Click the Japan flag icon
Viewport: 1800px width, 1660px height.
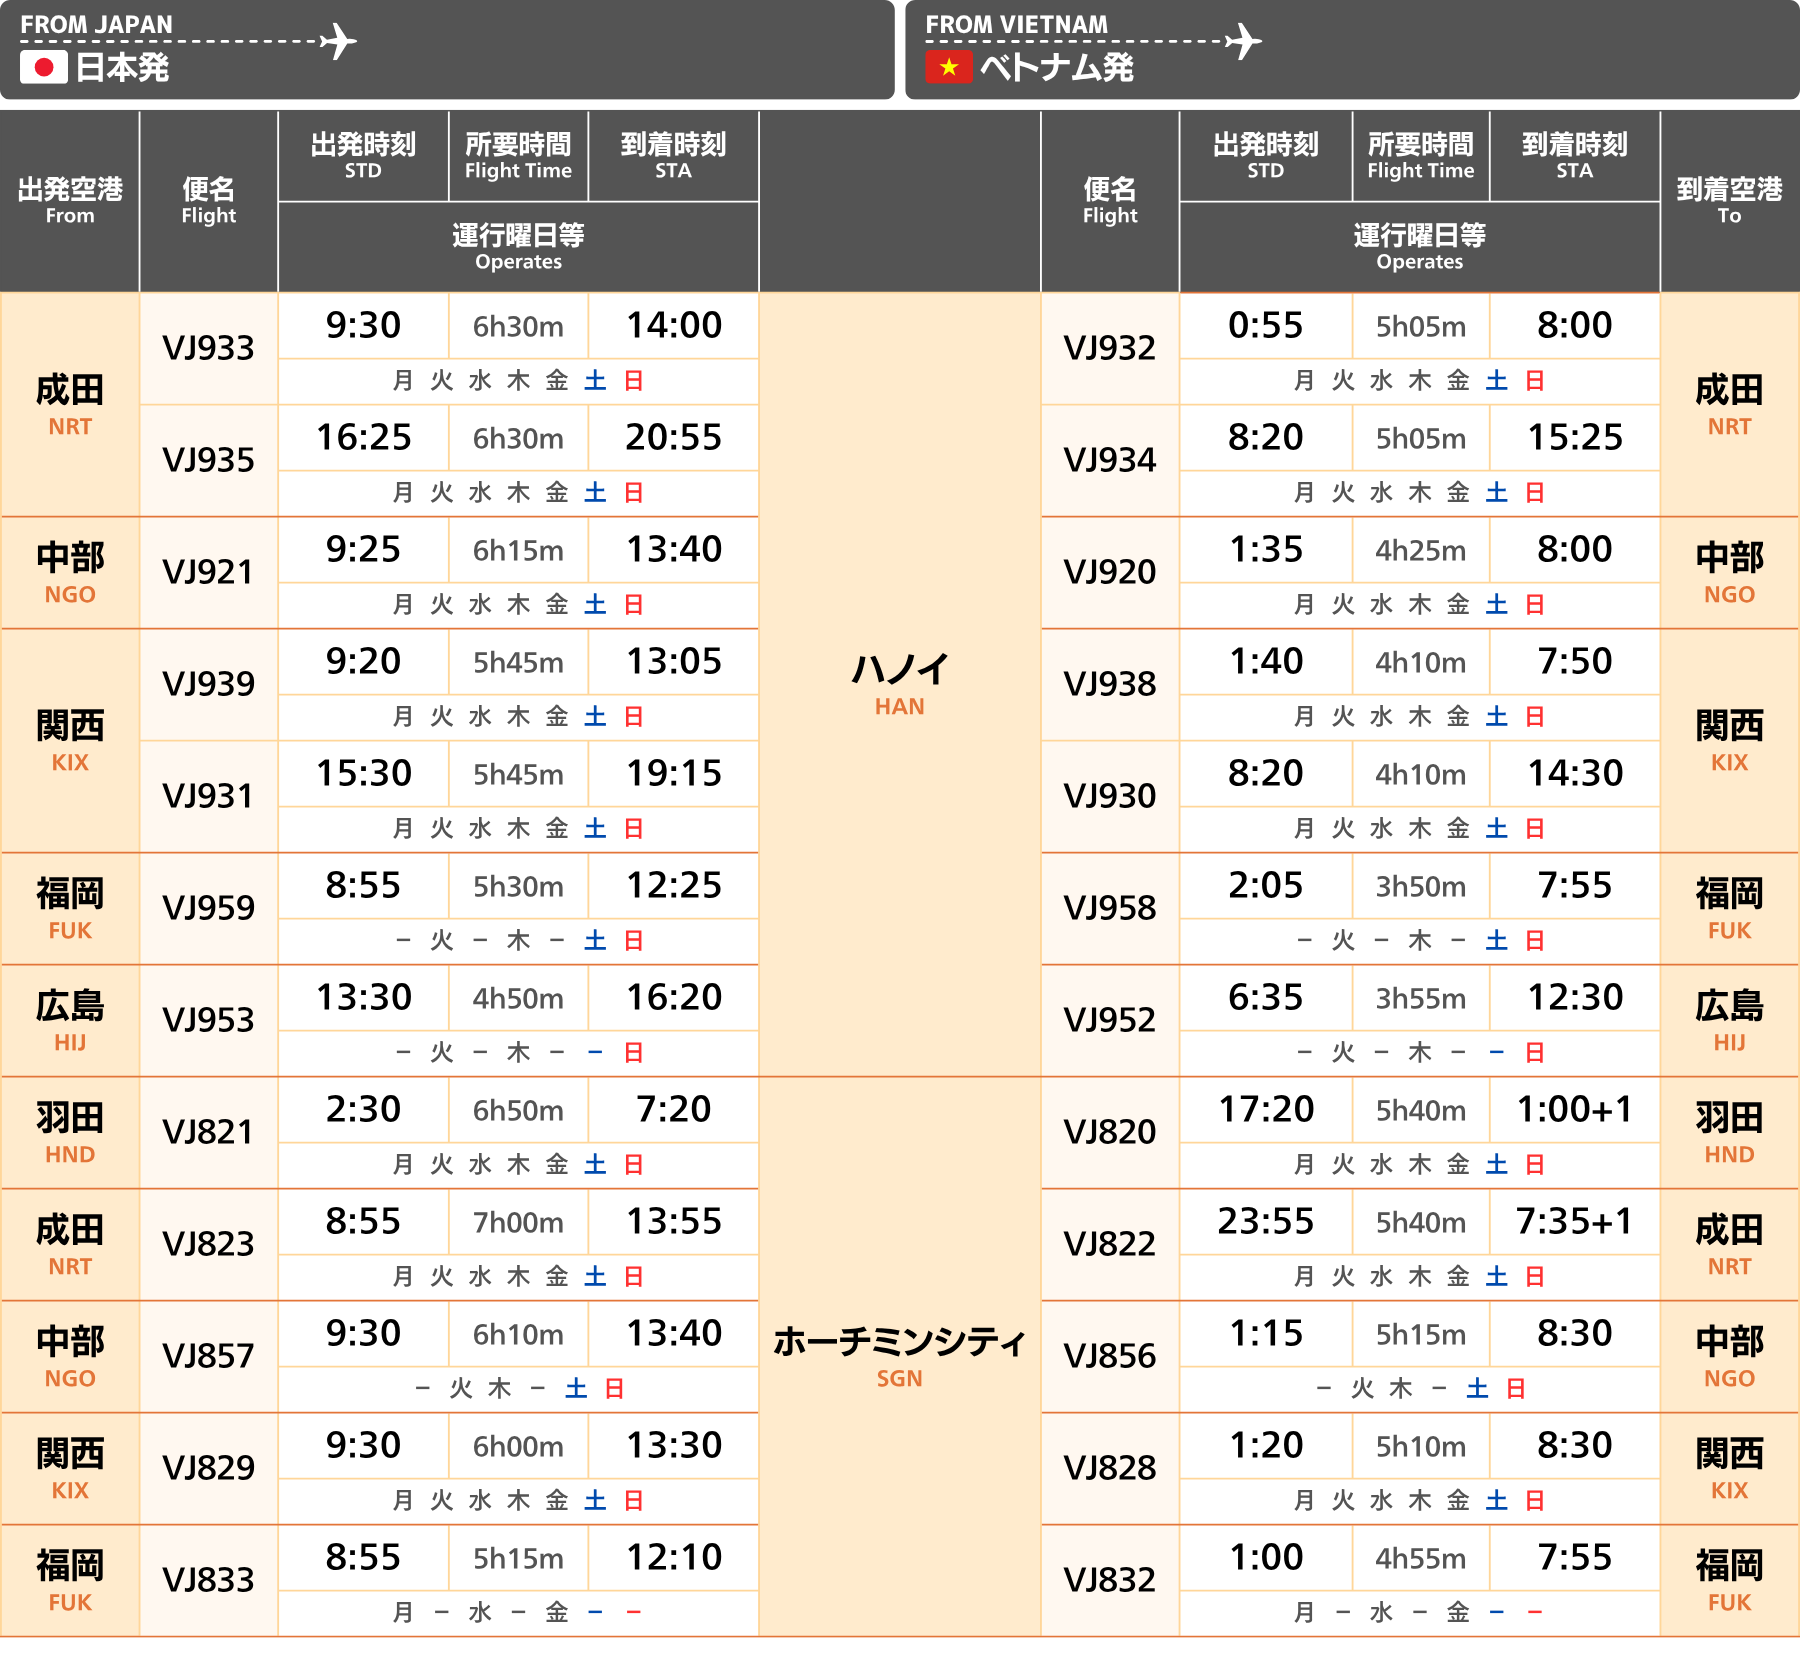(43, 67)
